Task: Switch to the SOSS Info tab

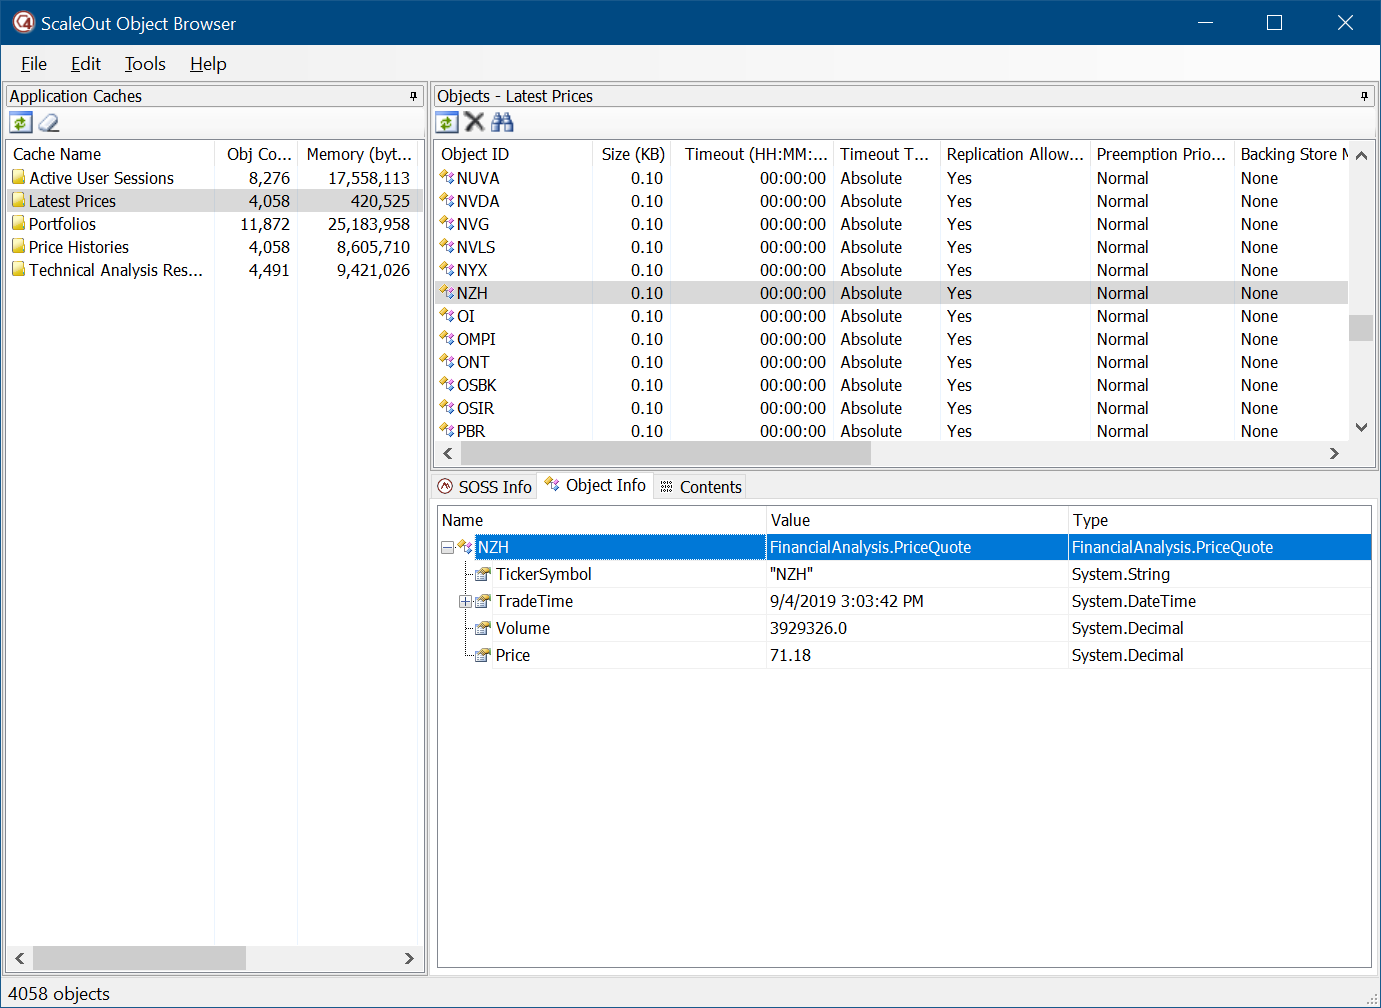Action: point(485,487)
